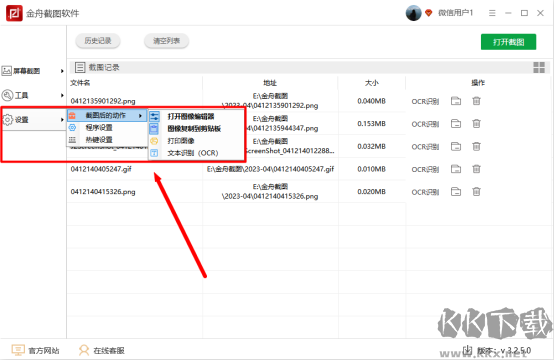Viewport: 554px width, 360px height.
Task: Click the 0.020MB size cell
Action: pos(371,191)
